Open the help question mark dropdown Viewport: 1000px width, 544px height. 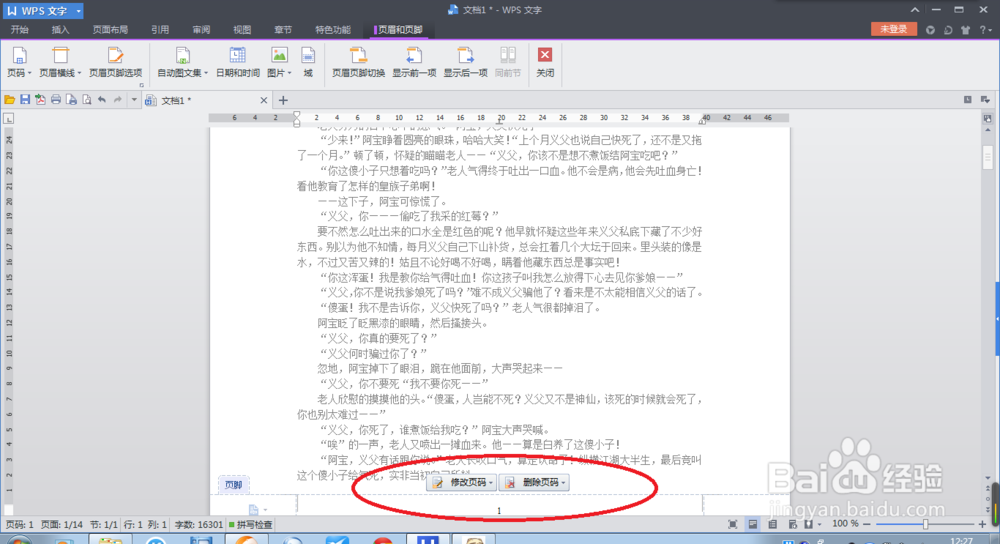[x=985, y=30]
